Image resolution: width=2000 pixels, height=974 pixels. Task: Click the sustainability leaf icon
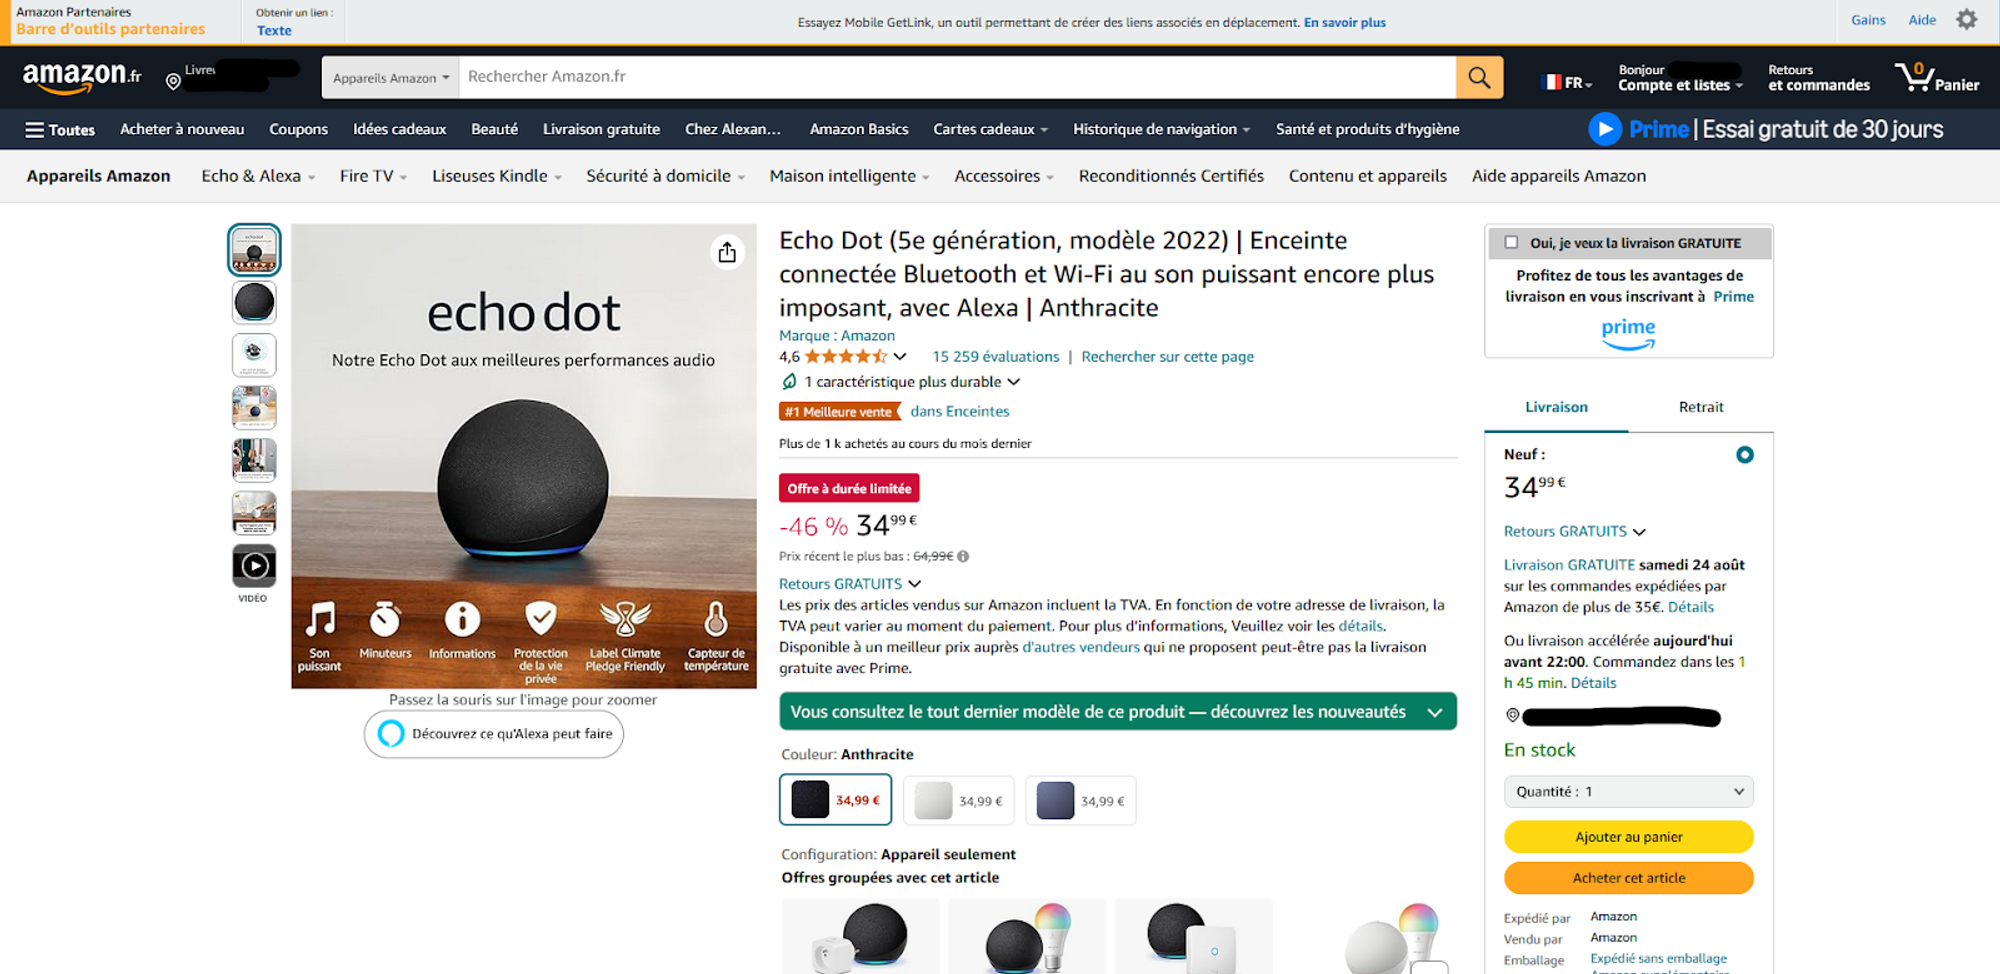[x=789, y=381]
